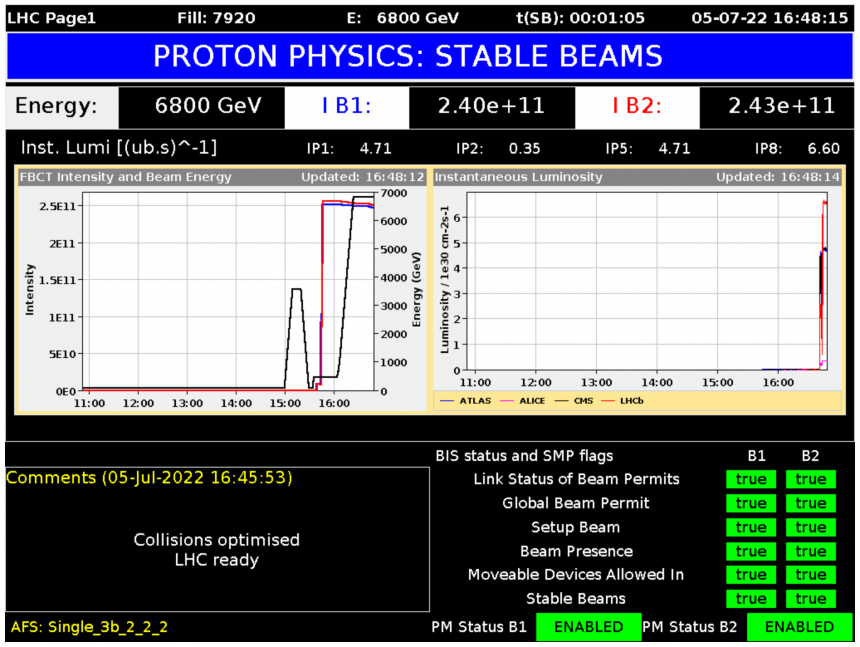The height and width of the screenshot is (647, 860).
Task: Toggle the Global Beam Permit B2 flag
Action: point(811,503)
